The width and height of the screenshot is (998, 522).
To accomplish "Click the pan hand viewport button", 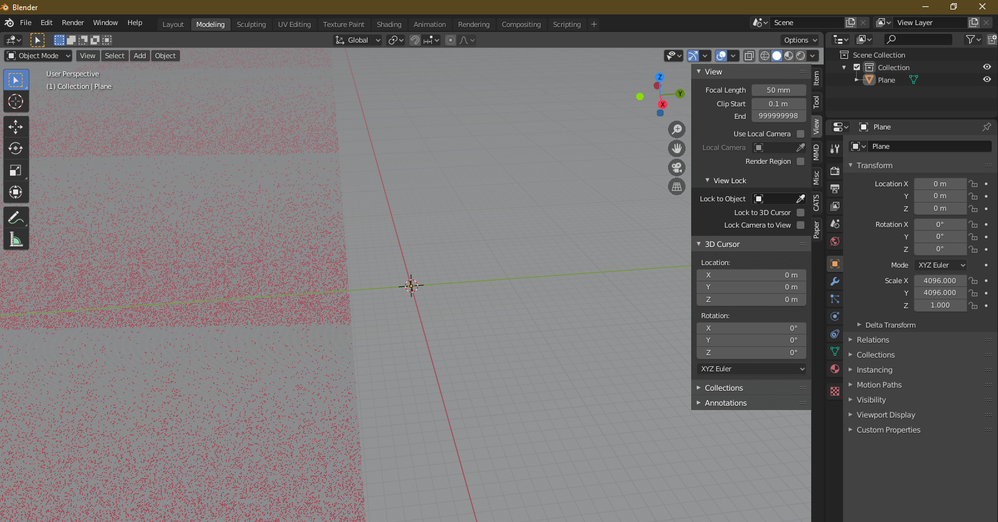I will [677, 148].
